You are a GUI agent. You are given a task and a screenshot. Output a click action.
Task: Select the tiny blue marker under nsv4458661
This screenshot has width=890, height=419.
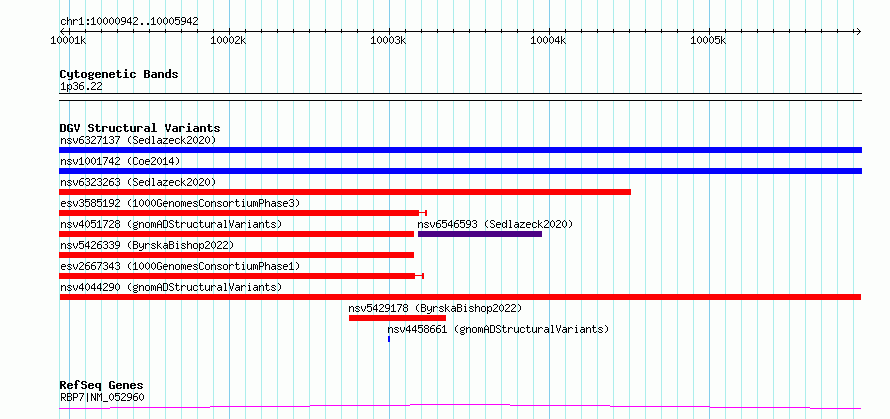[389, 339]
